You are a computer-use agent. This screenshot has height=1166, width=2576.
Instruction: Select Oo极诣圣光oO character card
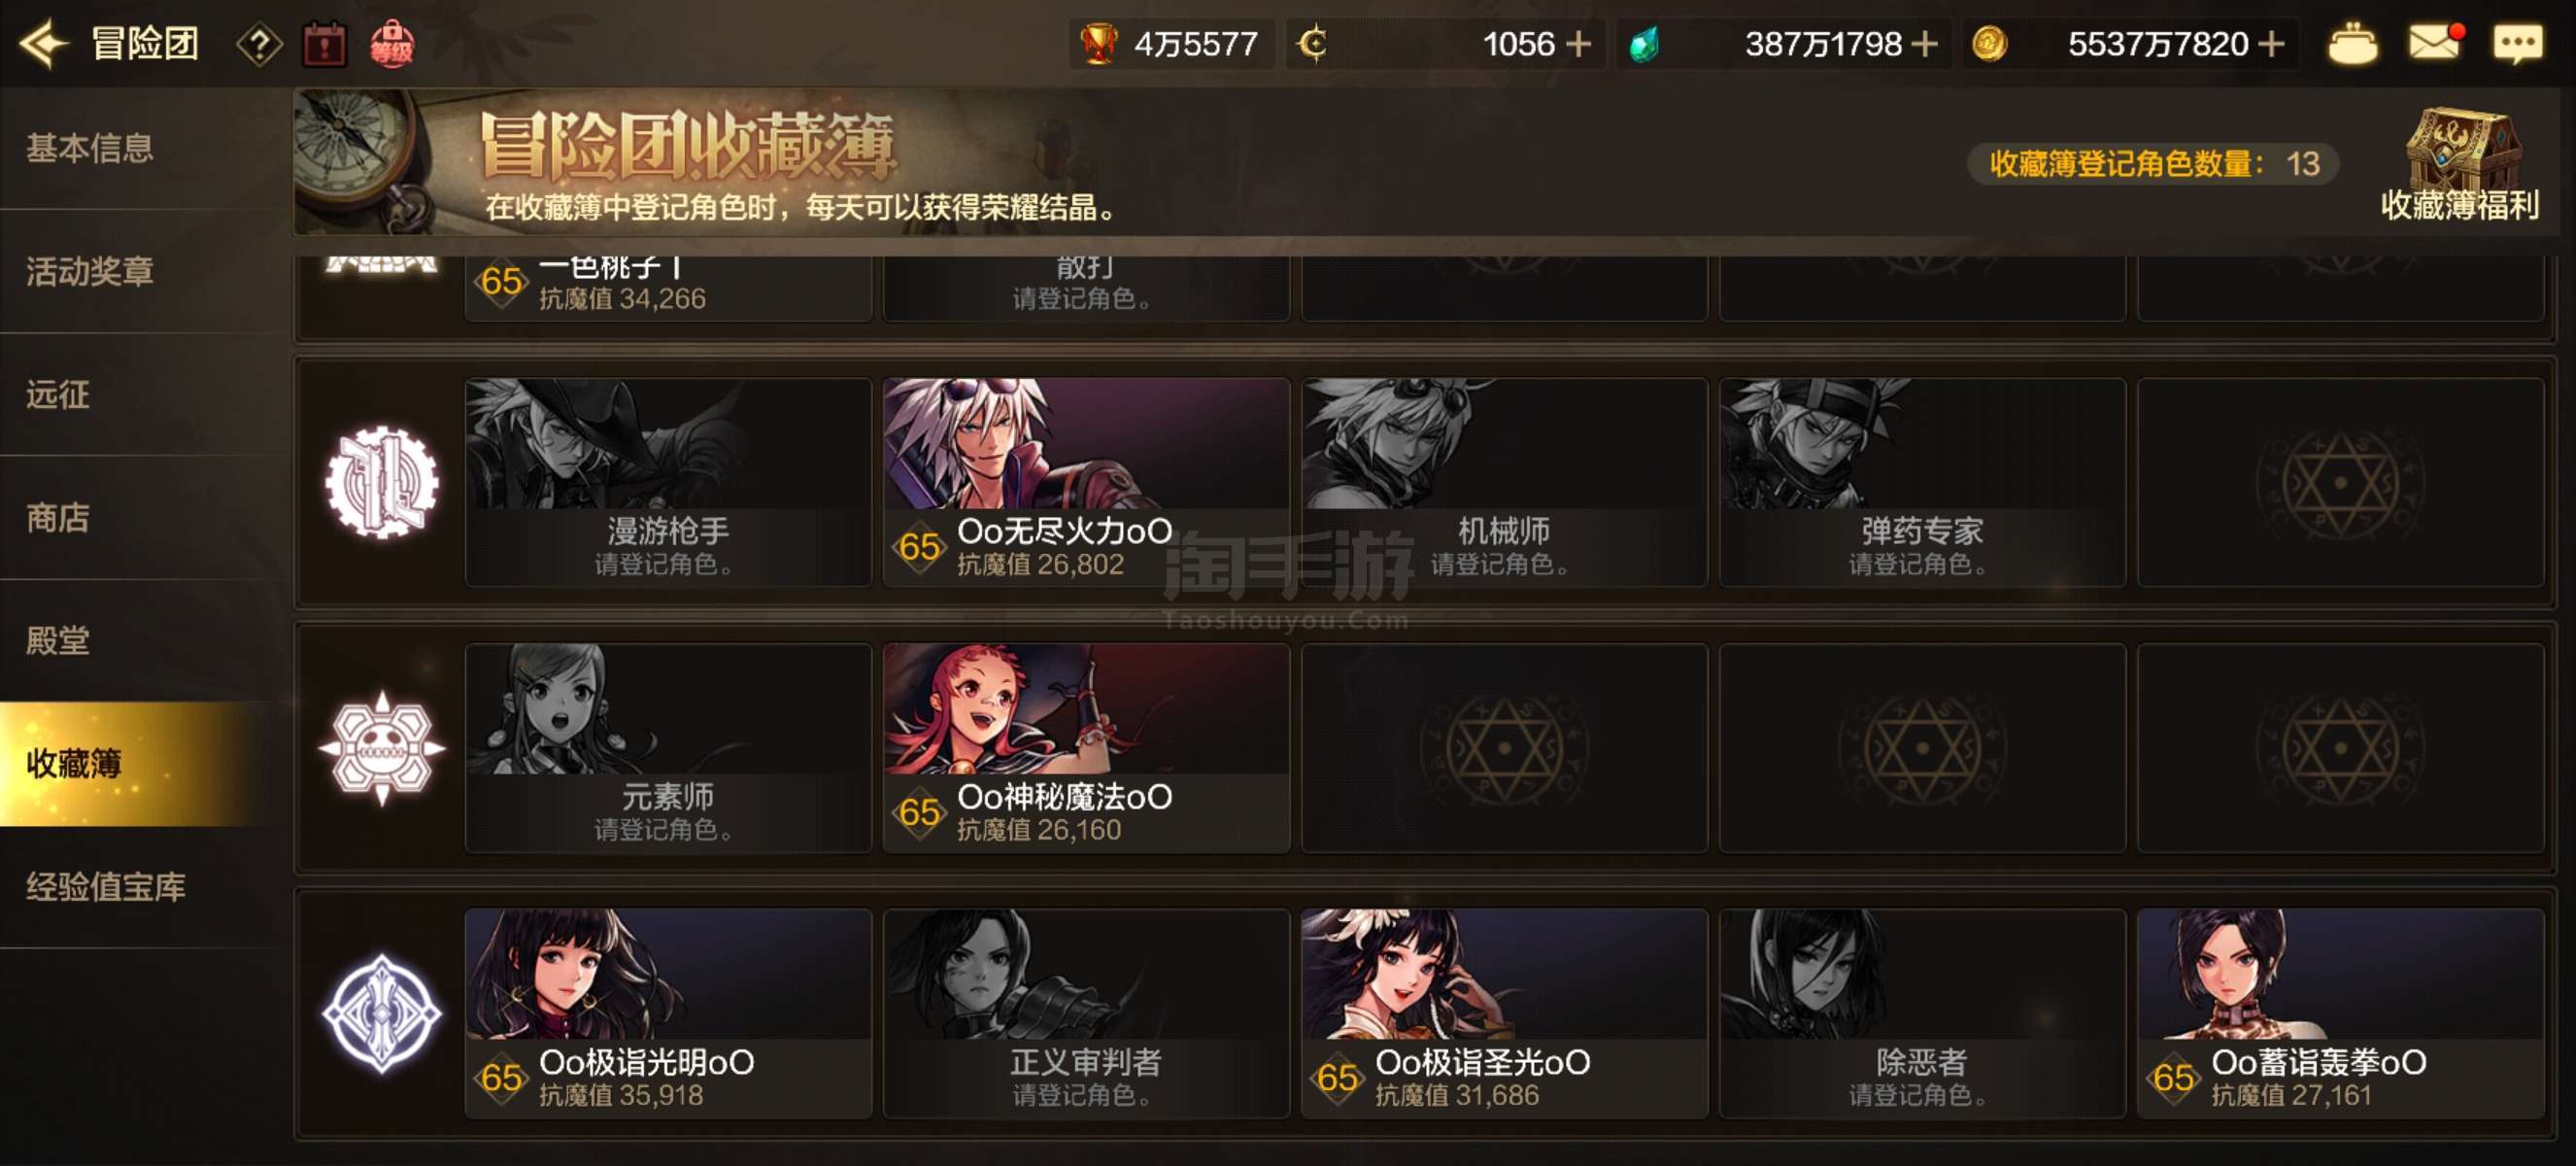1504,1013
